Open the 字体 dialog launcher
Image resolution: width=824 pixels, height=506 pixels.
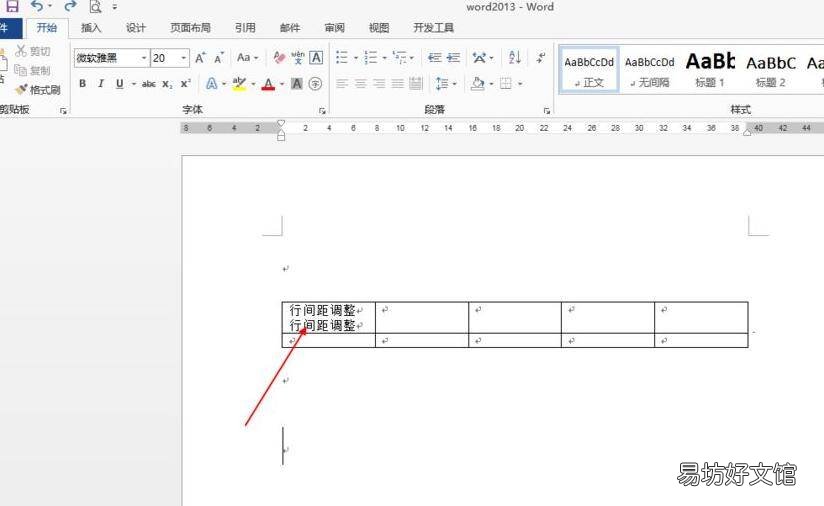[322, 111]
